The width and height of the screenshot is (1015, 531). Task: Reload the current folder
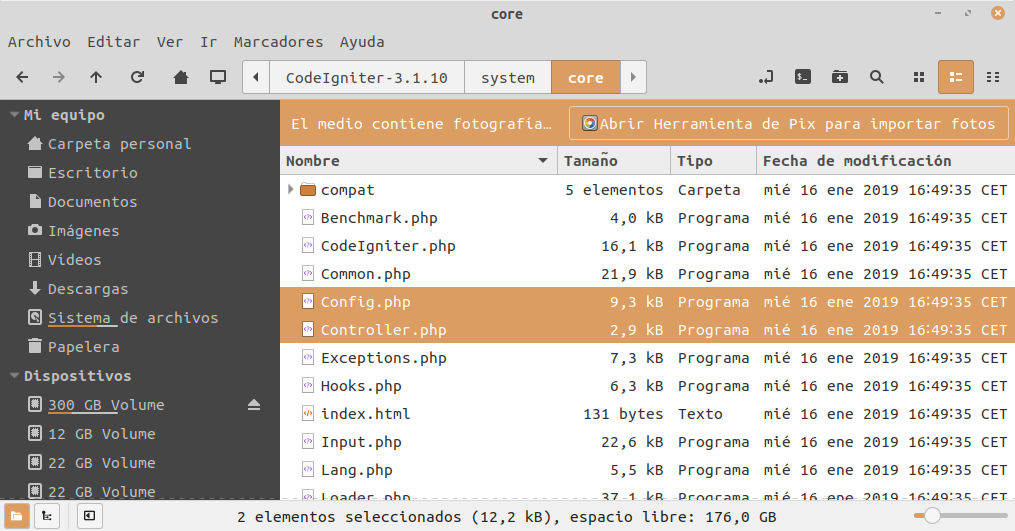pyautogui.click(x=137, y=78)
